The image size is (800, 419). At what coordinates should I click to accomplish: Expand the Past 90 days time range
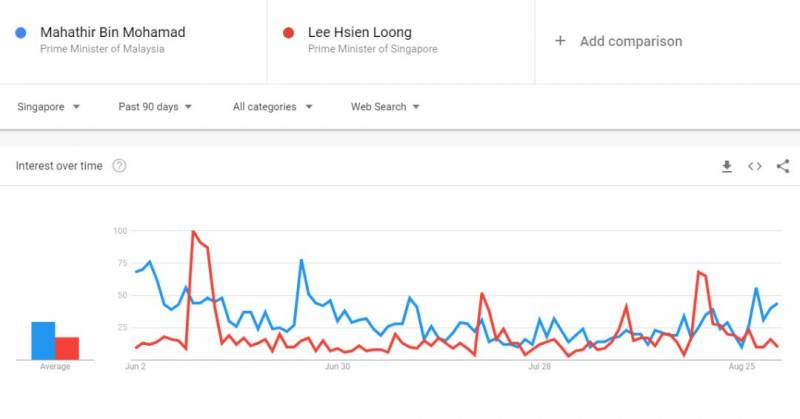[x=155, y=106]
